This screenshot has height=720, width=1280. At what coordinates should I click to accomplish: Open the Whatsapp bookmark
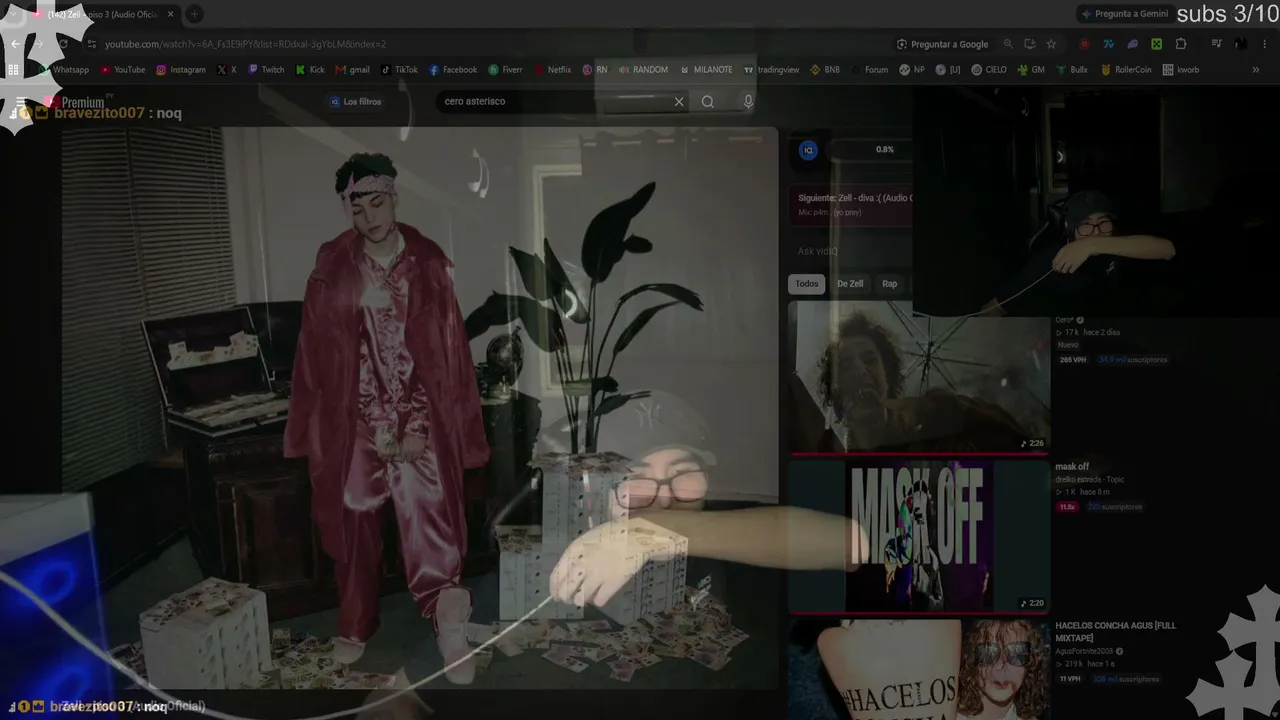tap(63, 70)
